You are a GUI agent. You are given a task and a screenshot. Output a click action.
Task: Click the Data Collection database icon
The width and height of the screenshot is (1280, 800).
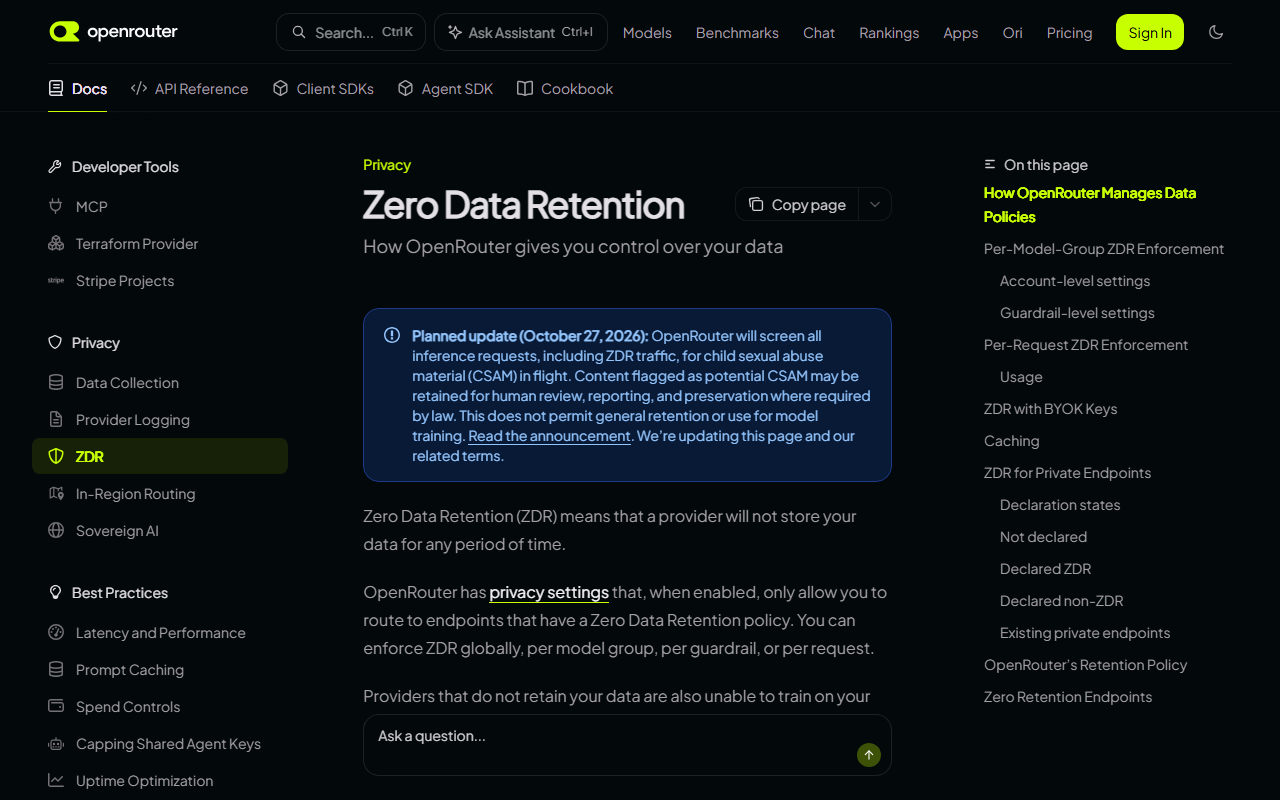pos(56,382)
